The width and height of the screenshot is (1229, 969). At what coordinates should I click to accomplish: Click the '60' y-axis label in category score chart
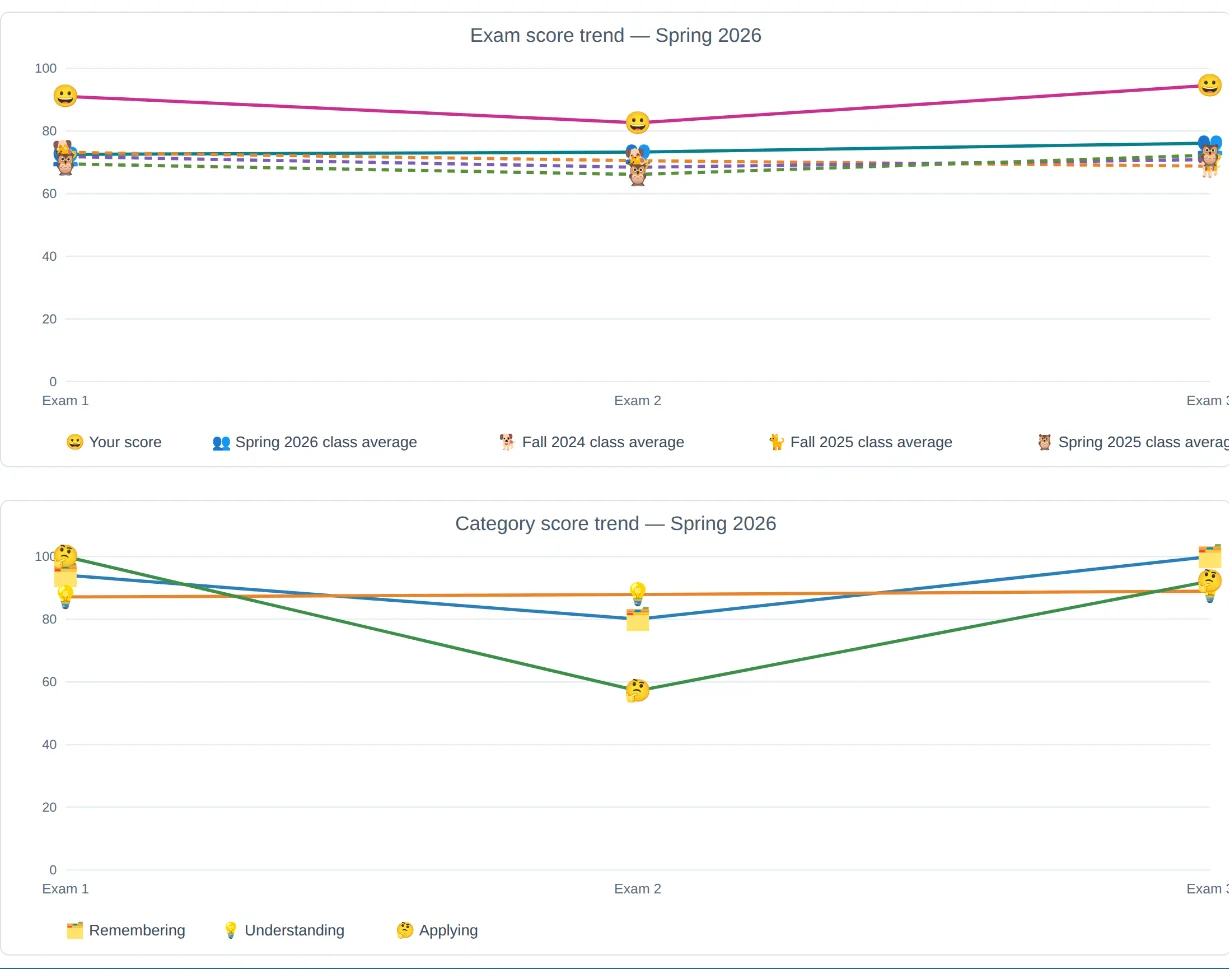(49, 682)
